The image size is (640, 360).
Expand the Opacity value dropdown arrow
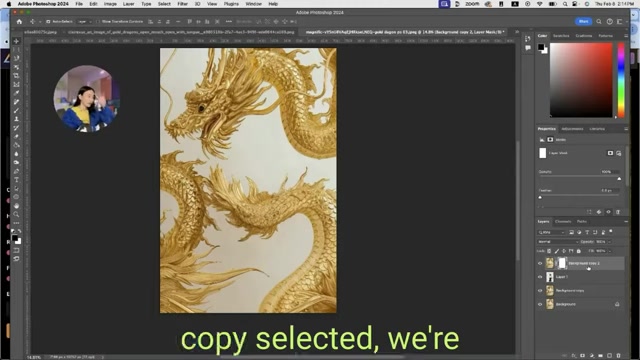tap(610, 242)
